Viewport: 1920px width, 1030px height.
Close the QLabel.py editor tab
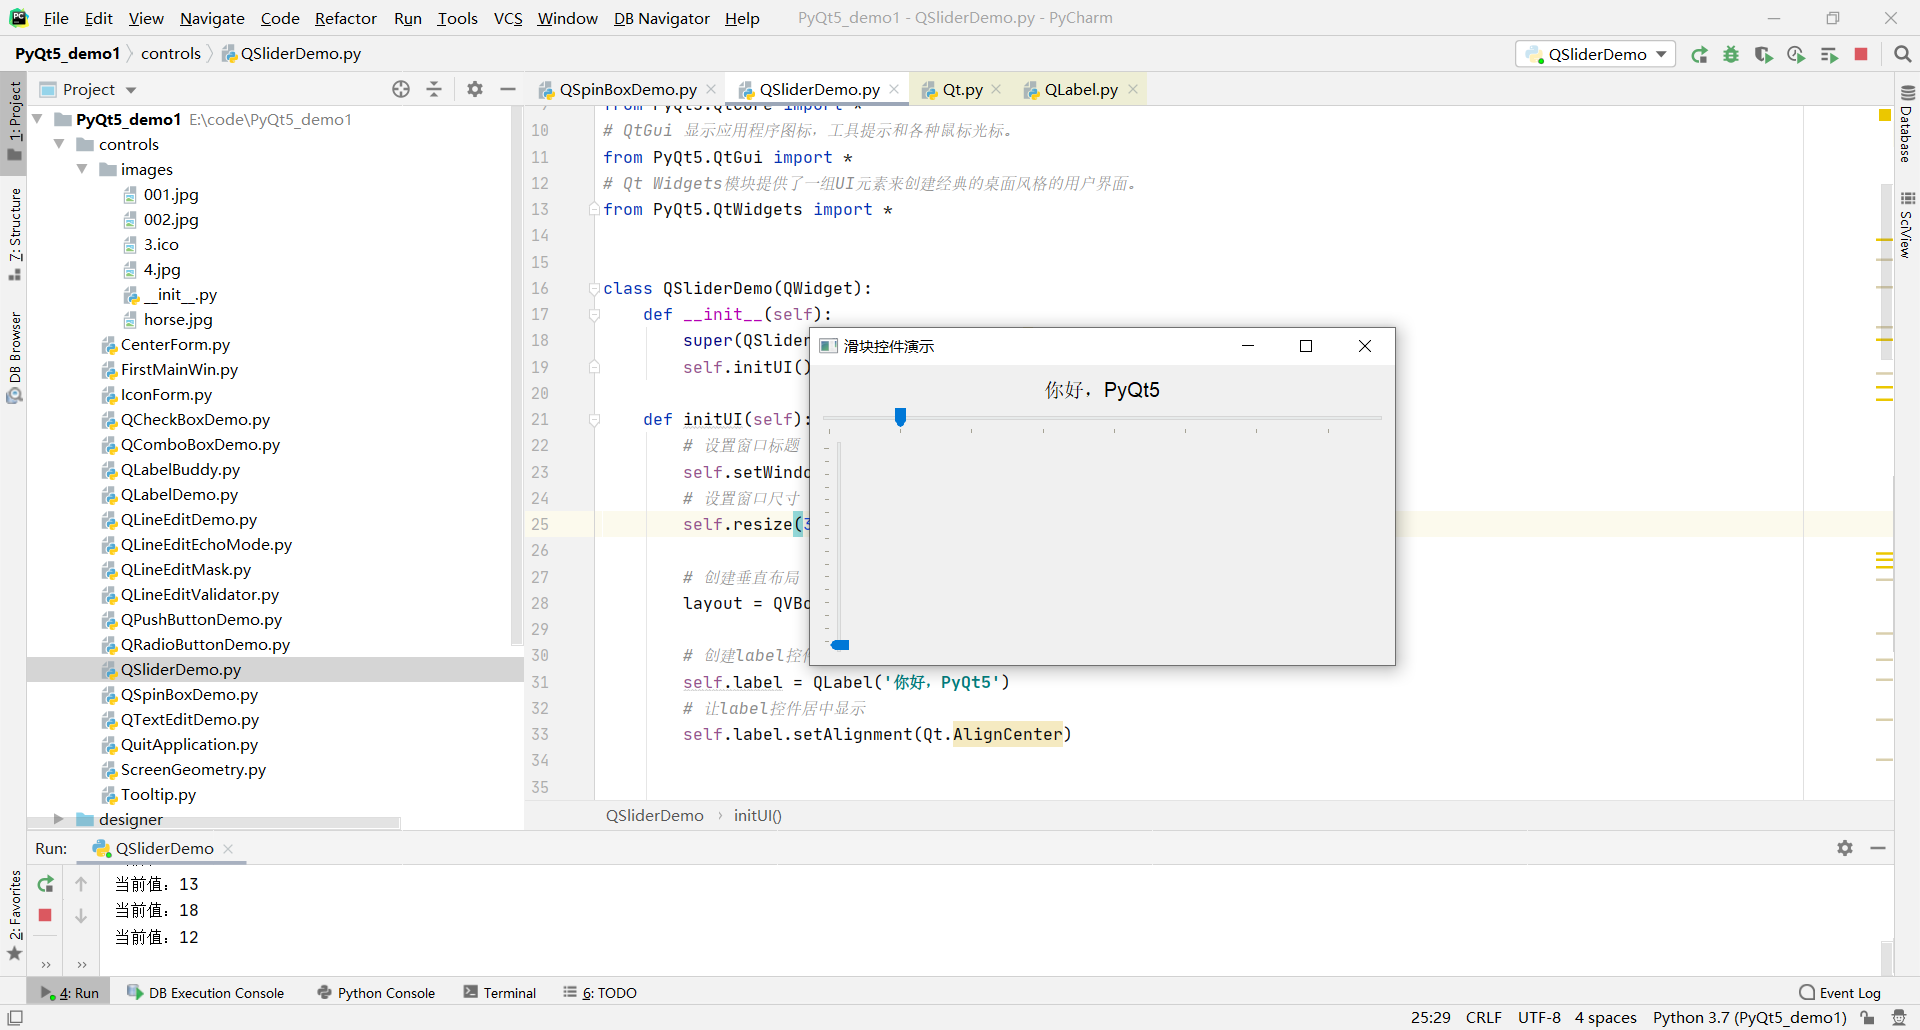tap(1133, 89)
